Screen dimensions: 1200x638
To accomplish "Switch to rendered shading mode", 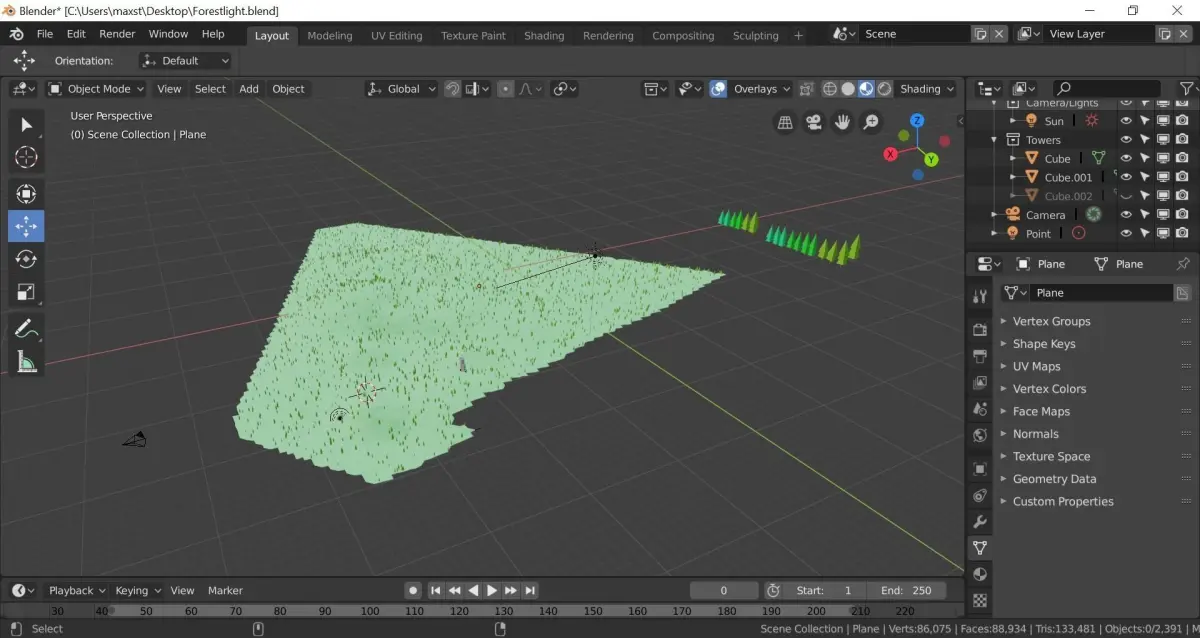I will (x=884, y=89).
